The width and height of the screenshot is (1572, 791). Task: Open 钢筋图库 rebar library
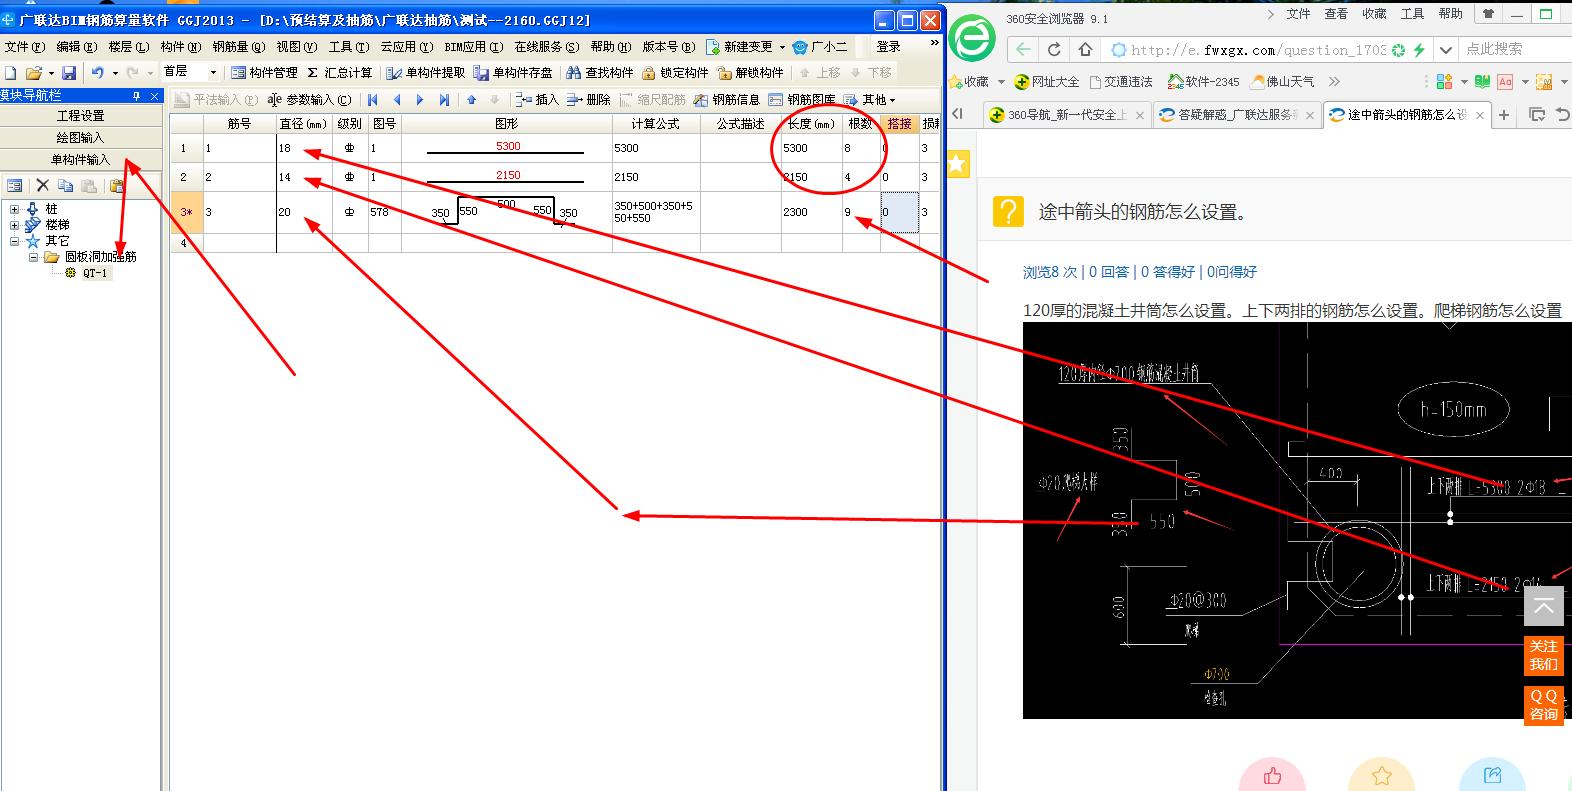[x=802, y=100]
